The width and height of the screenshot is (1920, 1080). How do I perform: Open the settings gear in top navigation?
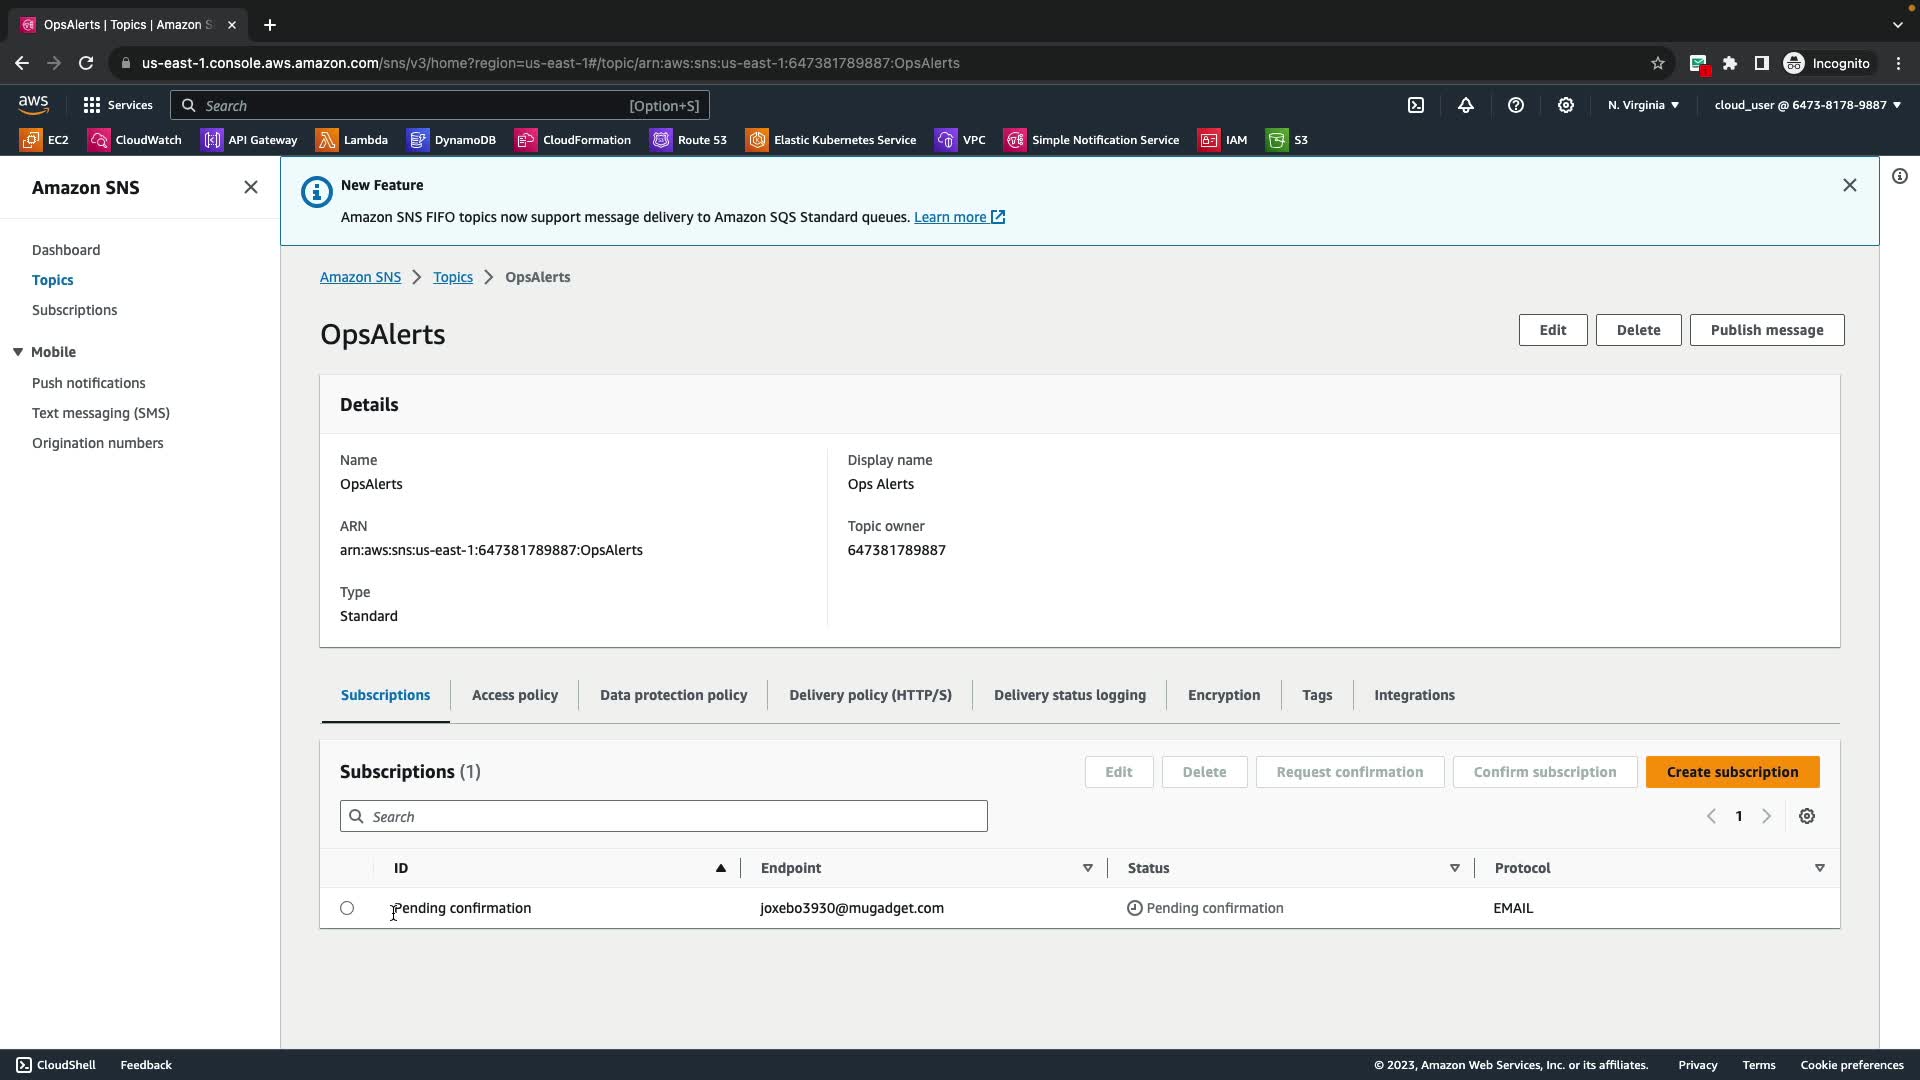point(1566,105)
